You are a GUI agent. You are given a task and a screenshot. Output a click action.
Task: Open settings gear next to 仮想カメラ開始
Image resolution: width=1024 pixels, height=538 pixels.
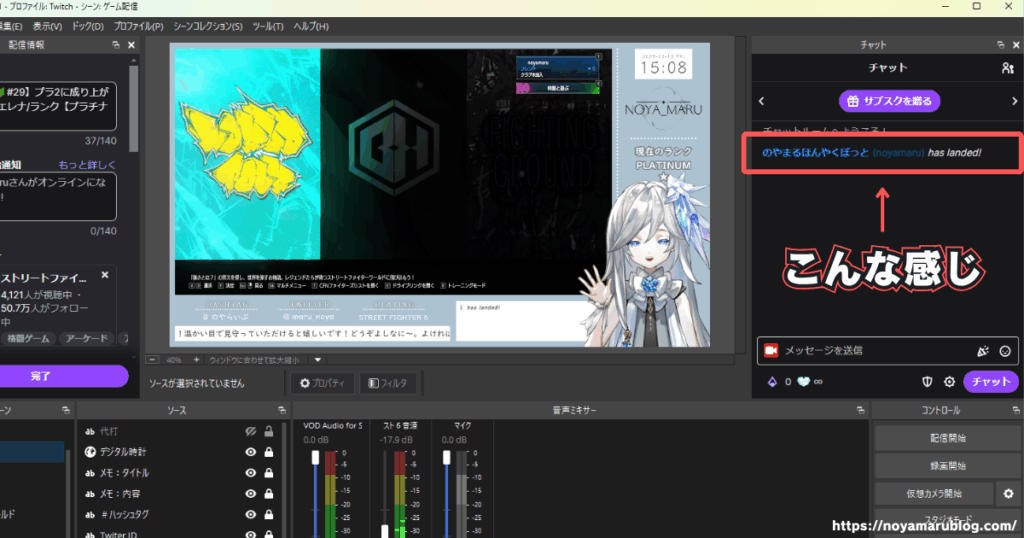pos(1008,494)
